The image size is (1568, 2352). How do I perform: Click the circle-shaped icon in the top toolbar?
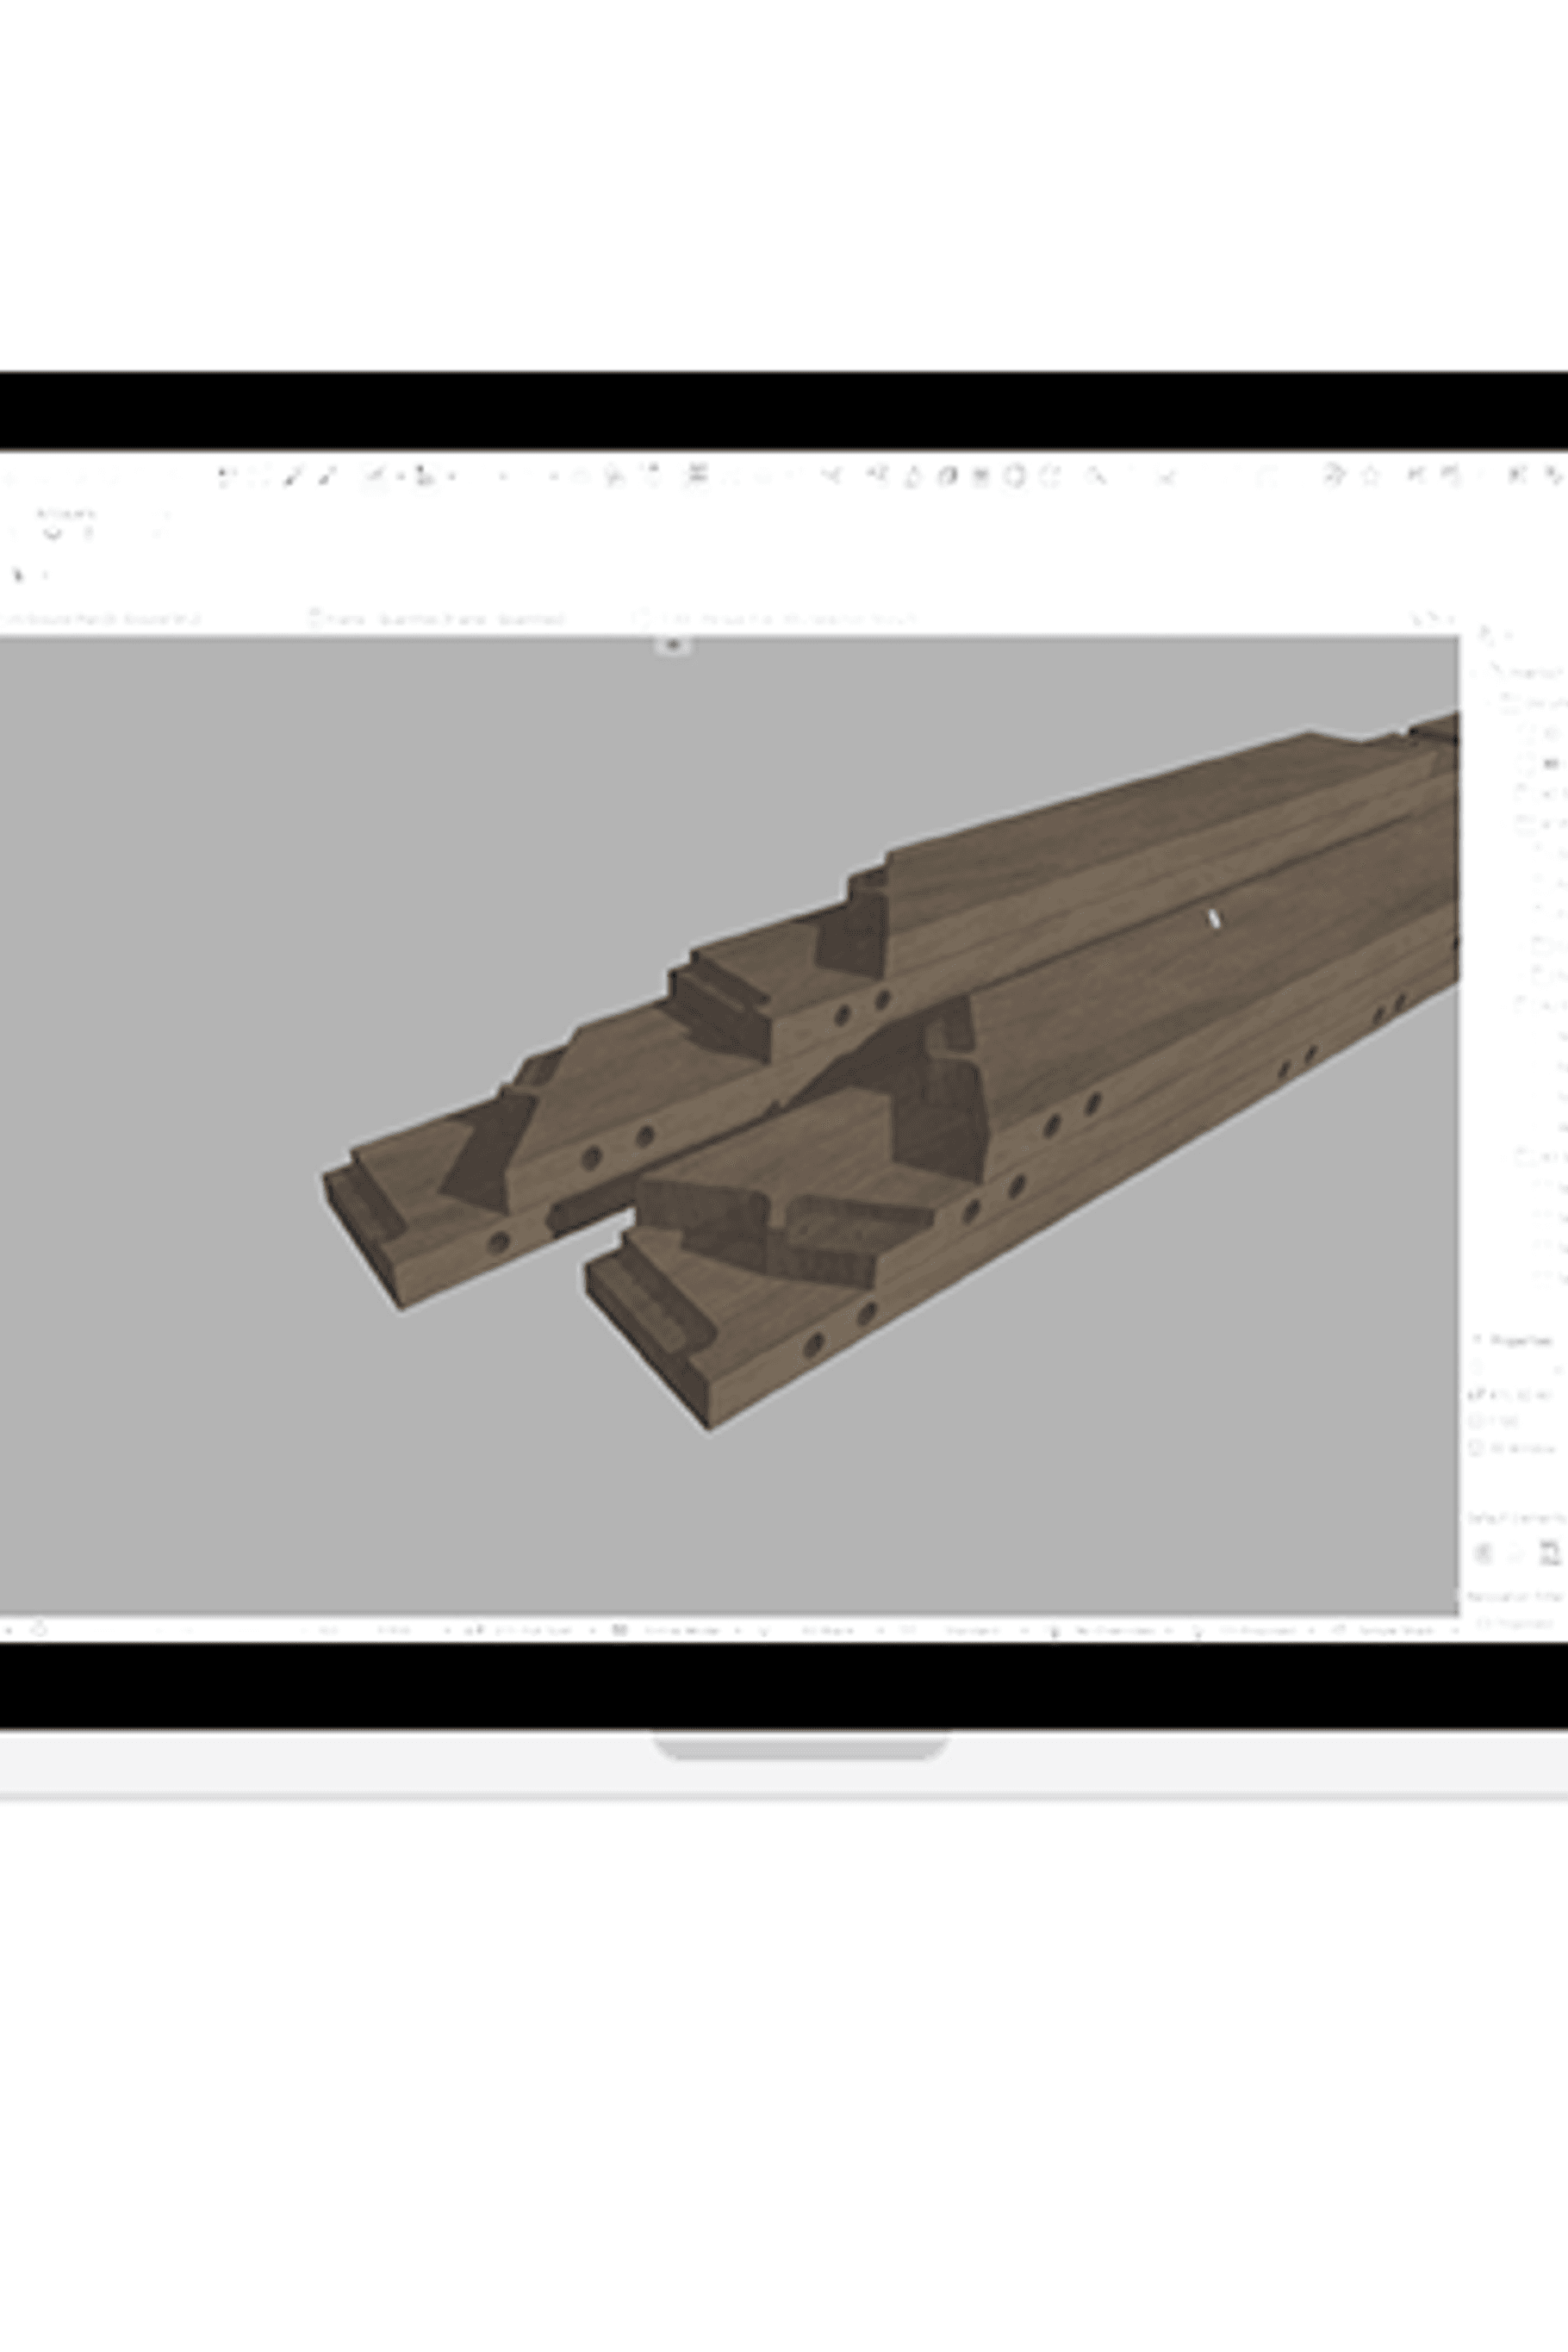tap(1014, 476)
